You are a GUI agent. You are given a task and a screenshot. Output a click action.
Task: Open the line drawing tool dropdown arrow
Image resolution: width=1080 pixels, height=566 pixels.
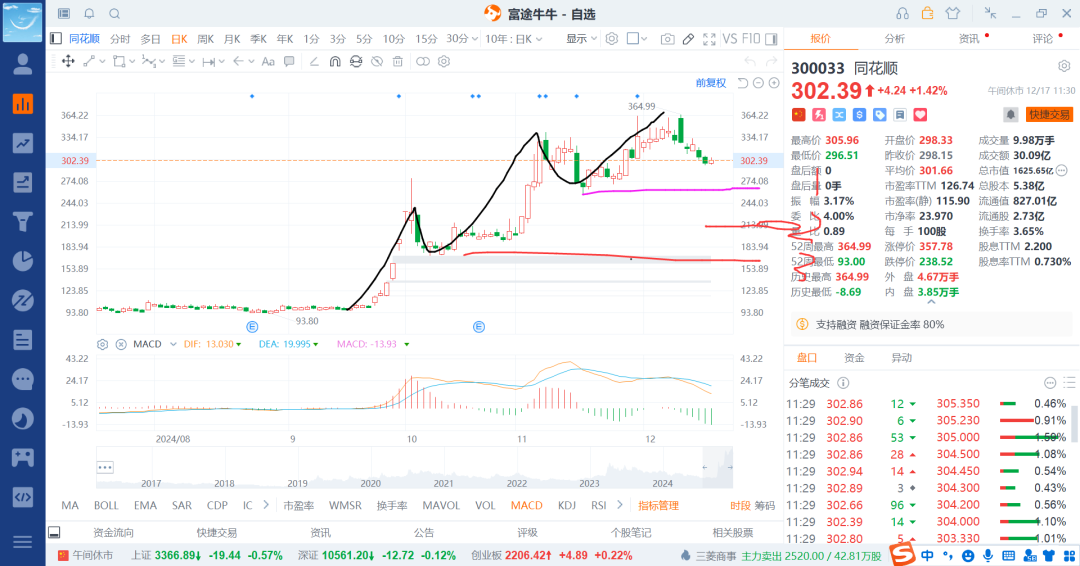click(103, 61)
